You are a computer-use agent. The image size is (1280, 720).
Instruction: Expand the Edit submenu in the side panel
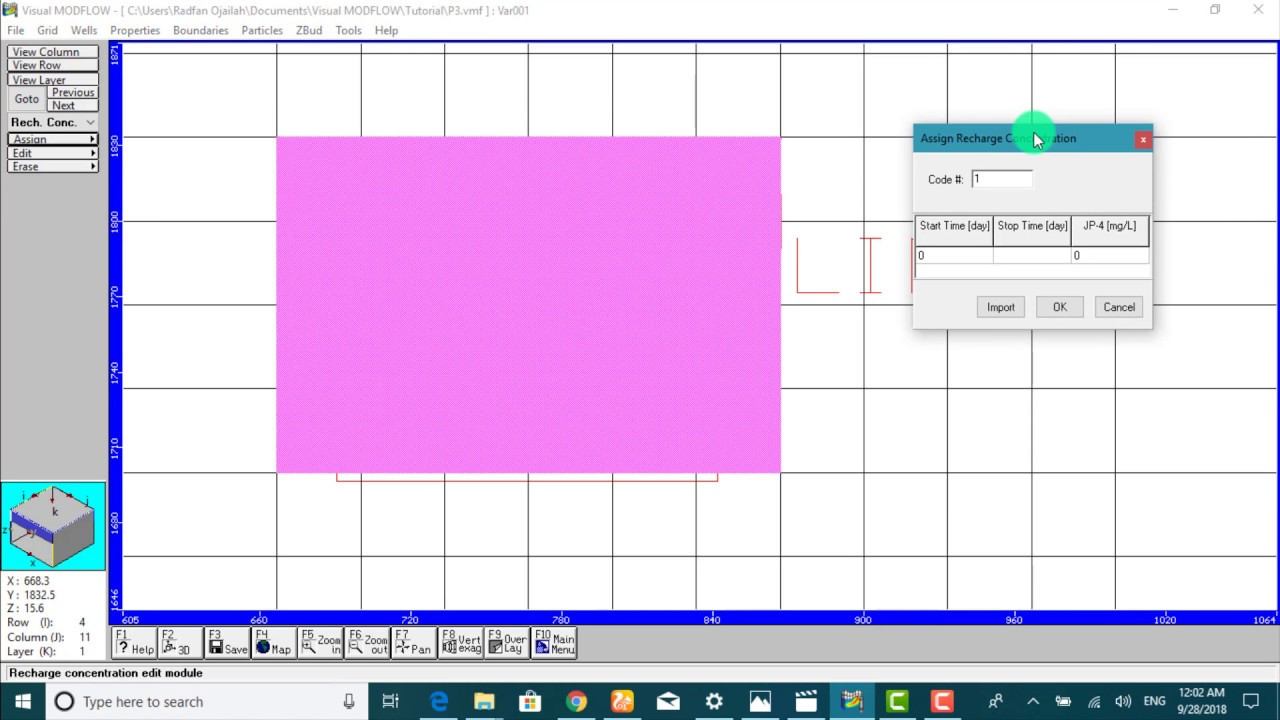53,153
